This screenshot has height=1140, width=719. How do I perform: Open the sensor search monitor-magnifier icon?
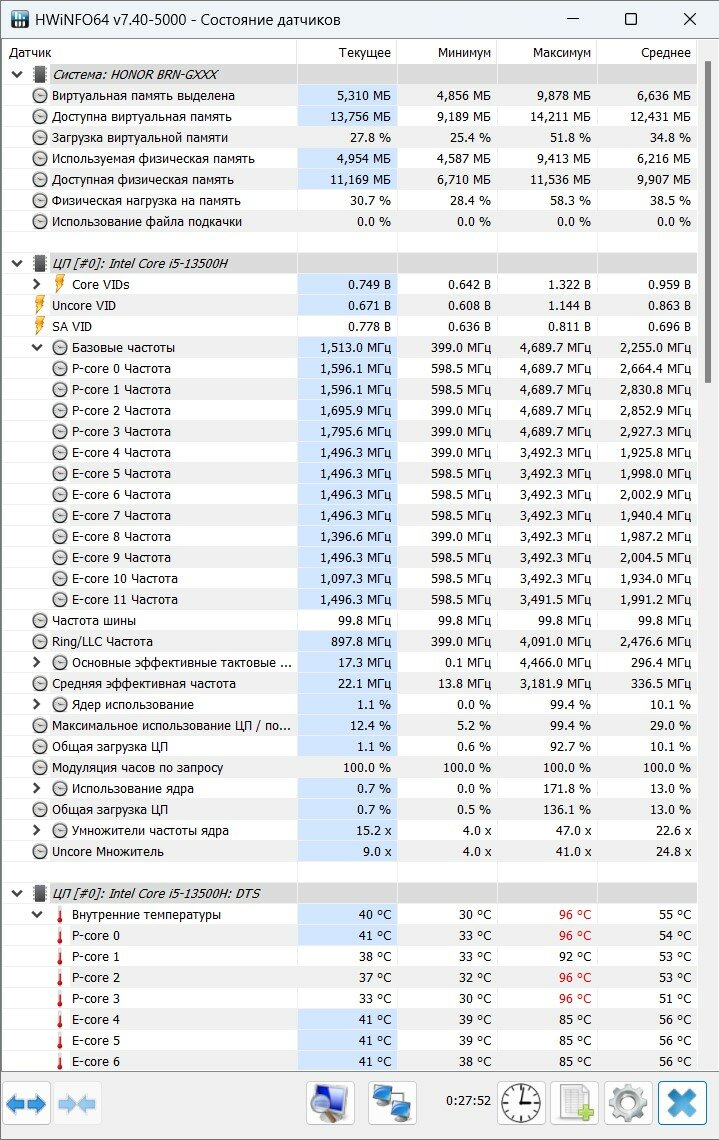pyautogui.click(x=331, y=1103)
